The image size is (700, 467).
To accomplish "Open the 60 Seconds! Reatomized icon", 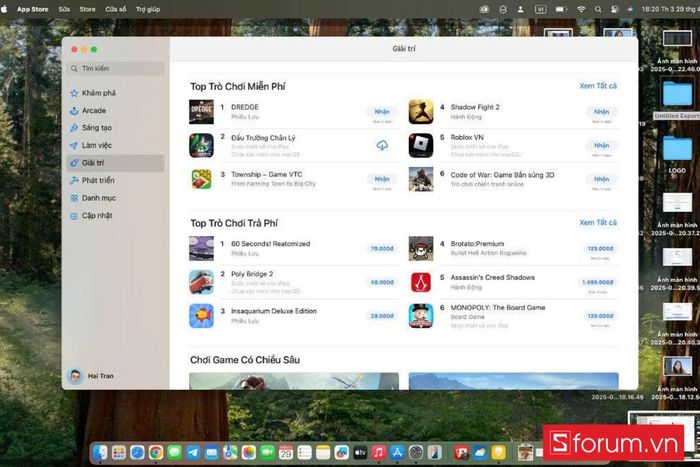I will click(201, 248).
